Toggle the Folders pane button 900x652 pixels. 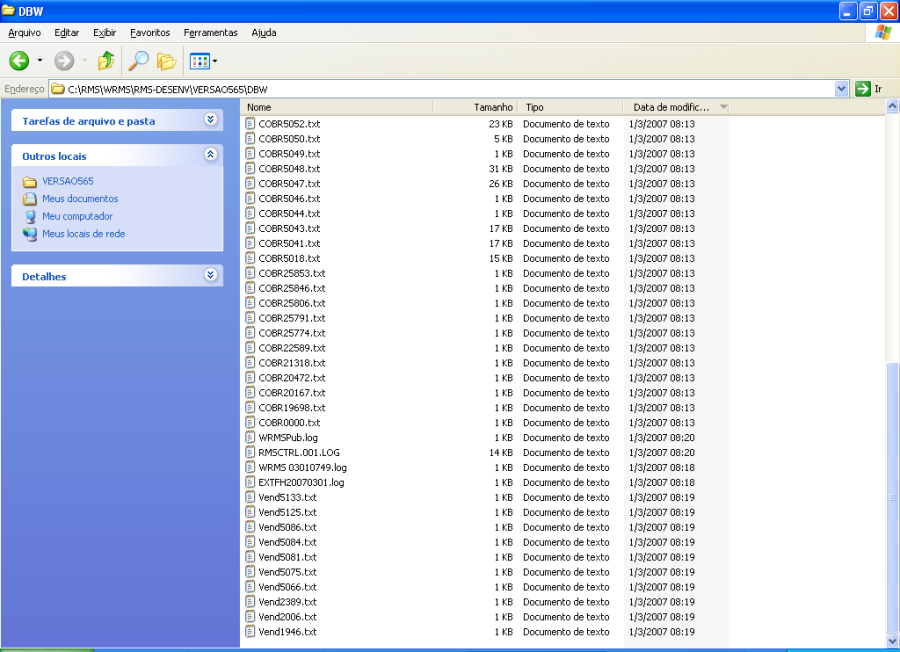(166, 61)
